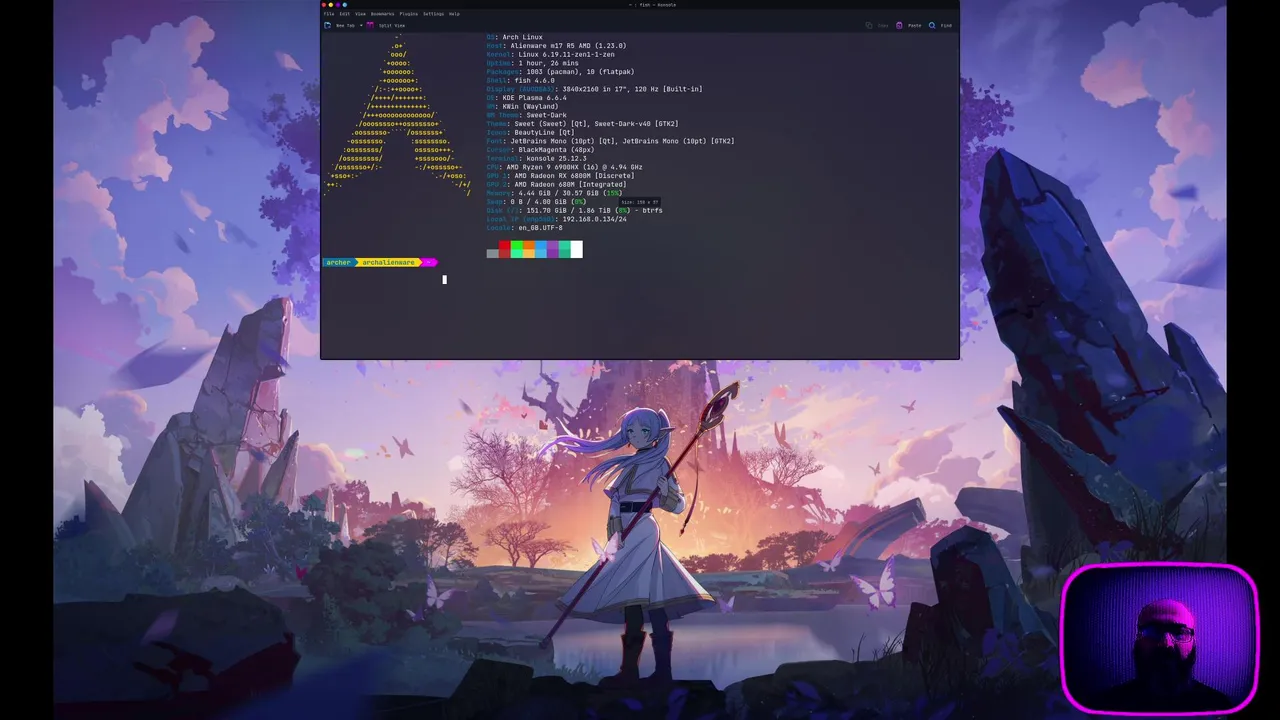1280x720 pixels.
Task: Click the 'KWin (Wayland)' text
Action: point(530,106)
